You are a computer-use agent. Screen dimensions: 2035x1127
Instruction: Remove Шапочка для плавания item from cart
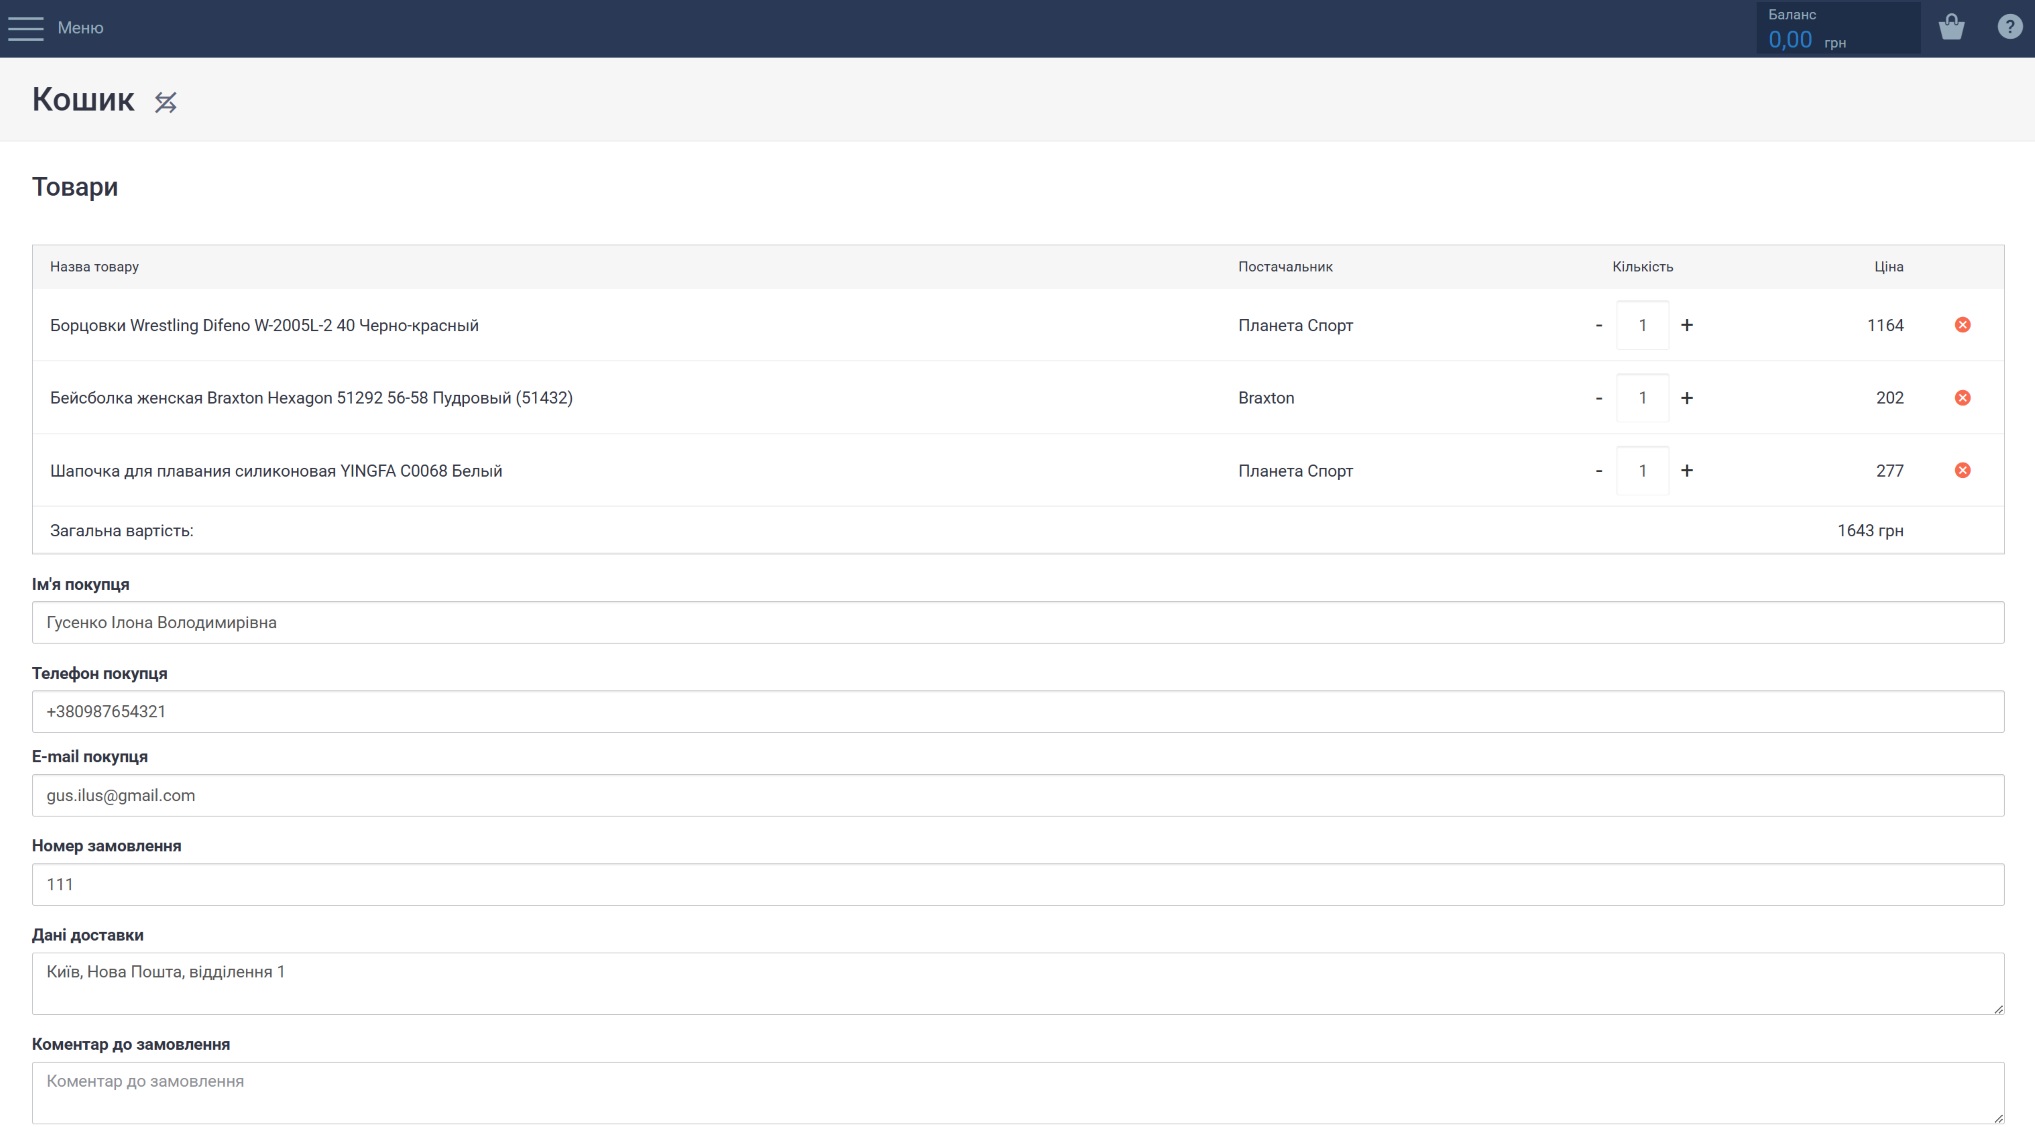[x=1962, y=471]
